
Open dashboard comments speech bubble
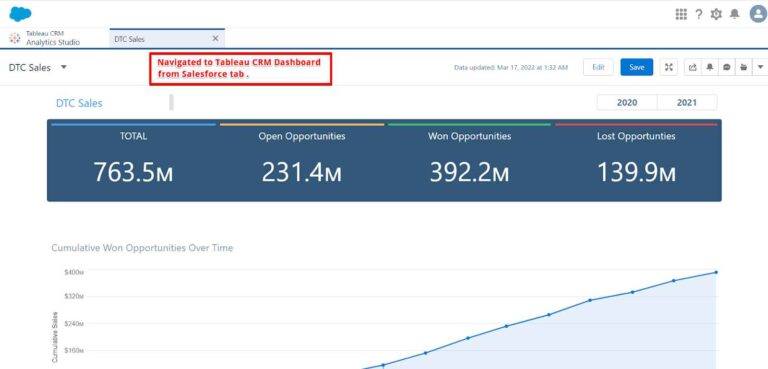click(726, 67)
